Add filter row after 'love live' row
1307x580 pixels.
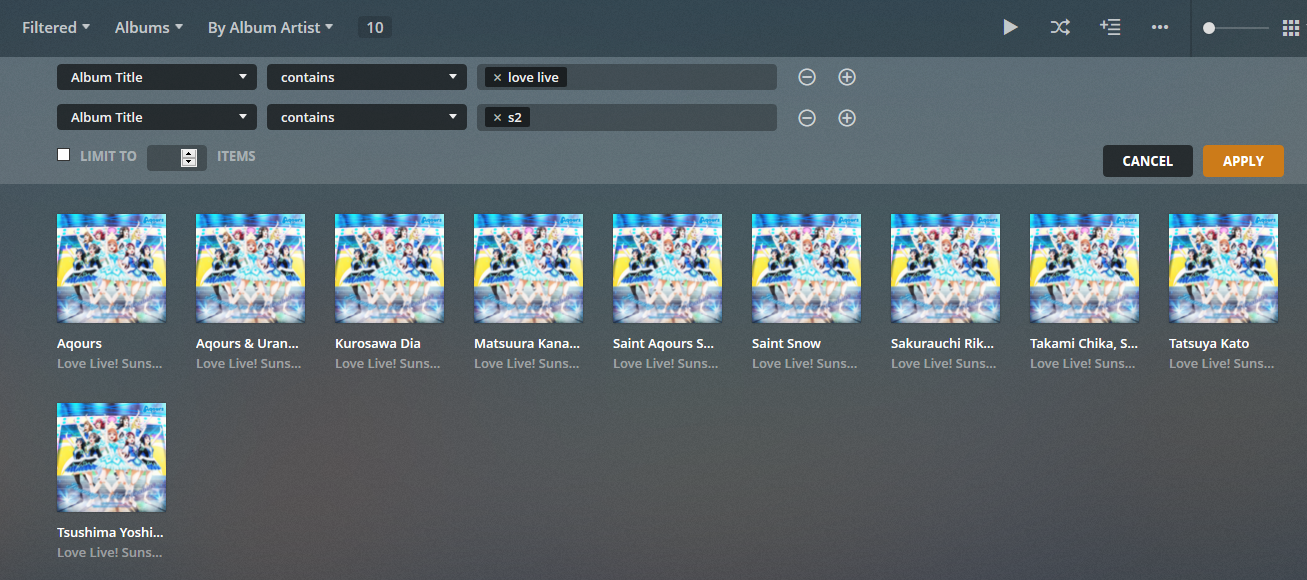click(847, 77)
